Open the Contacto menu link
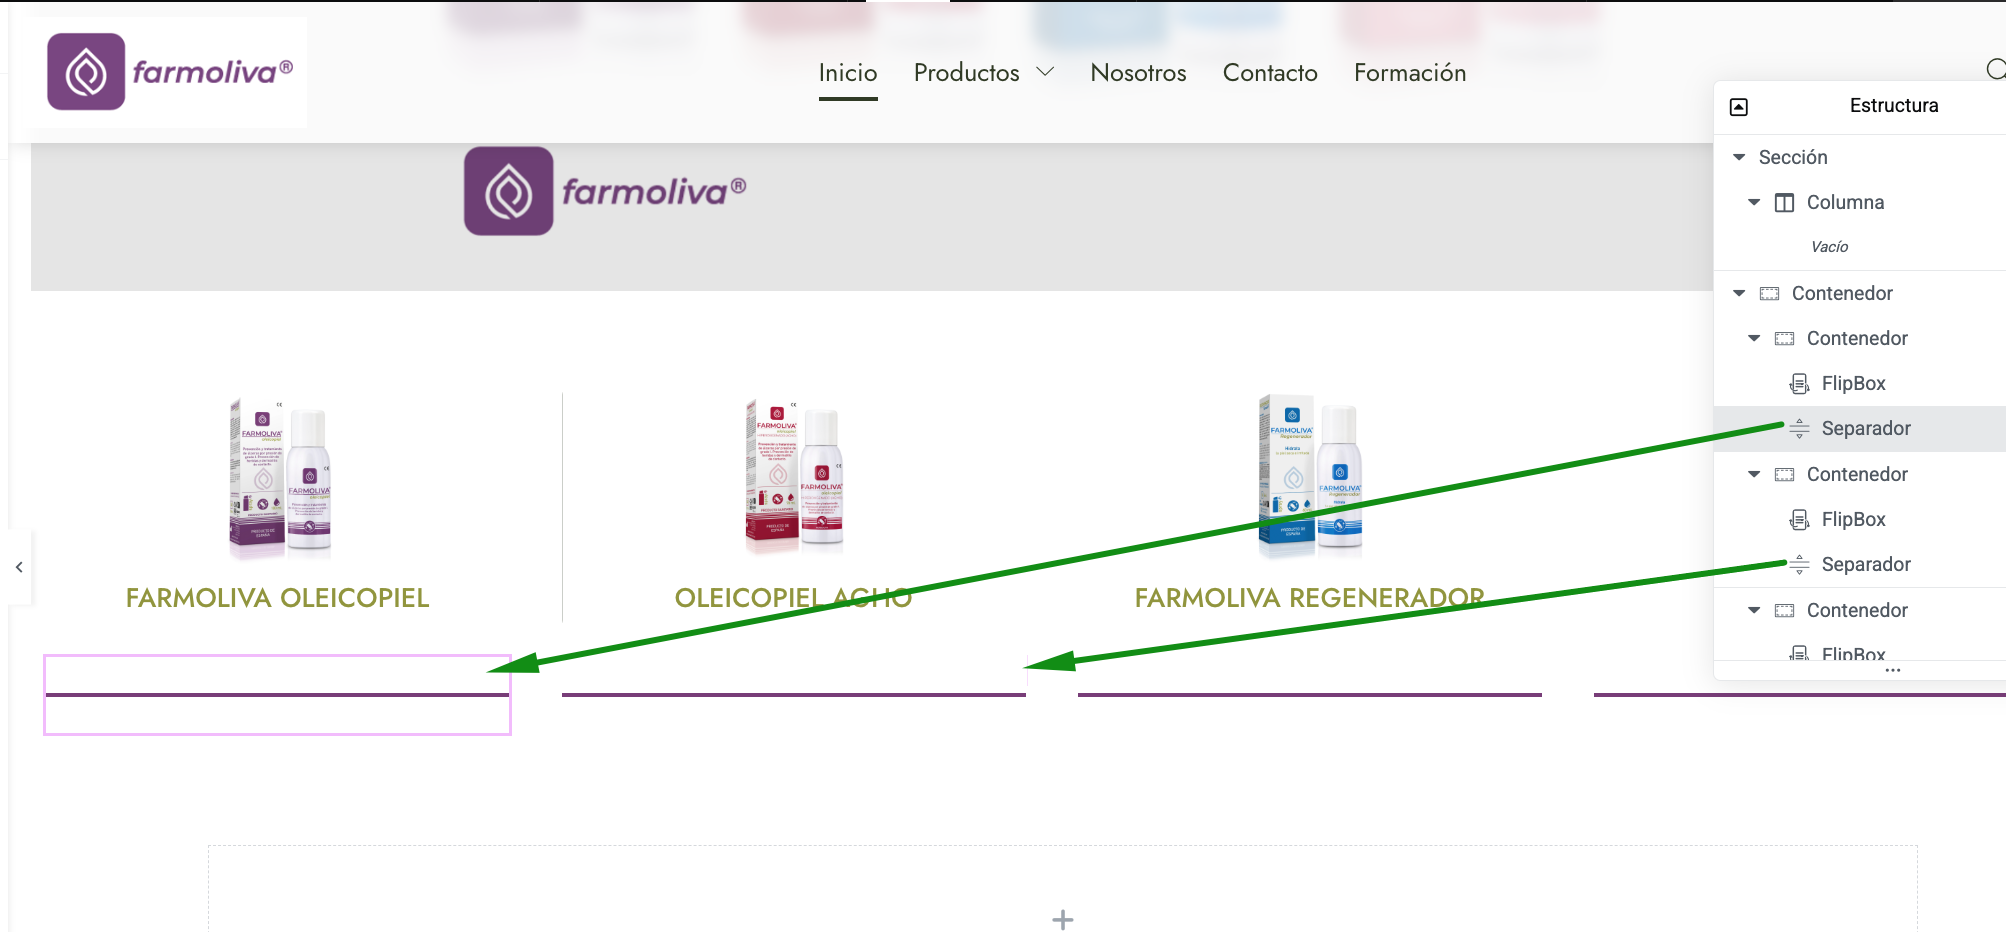The image size is (2006, 932). click(1270, 73)
